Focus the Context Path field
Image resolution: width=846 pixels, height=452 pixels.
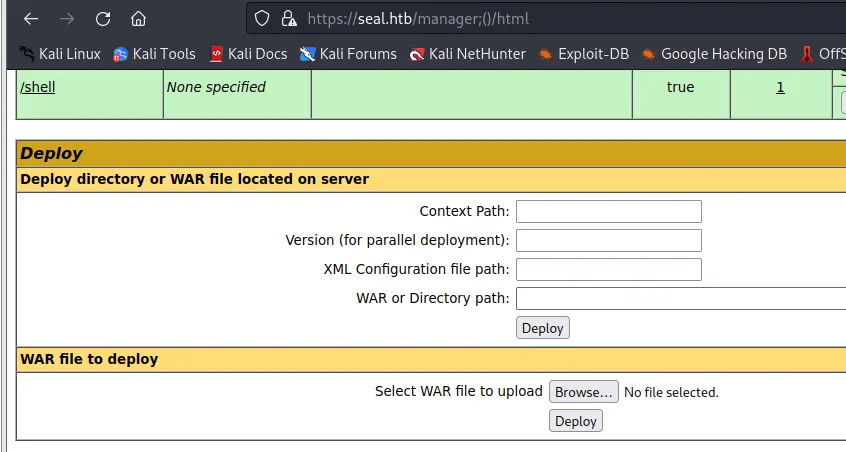(609, 211)
